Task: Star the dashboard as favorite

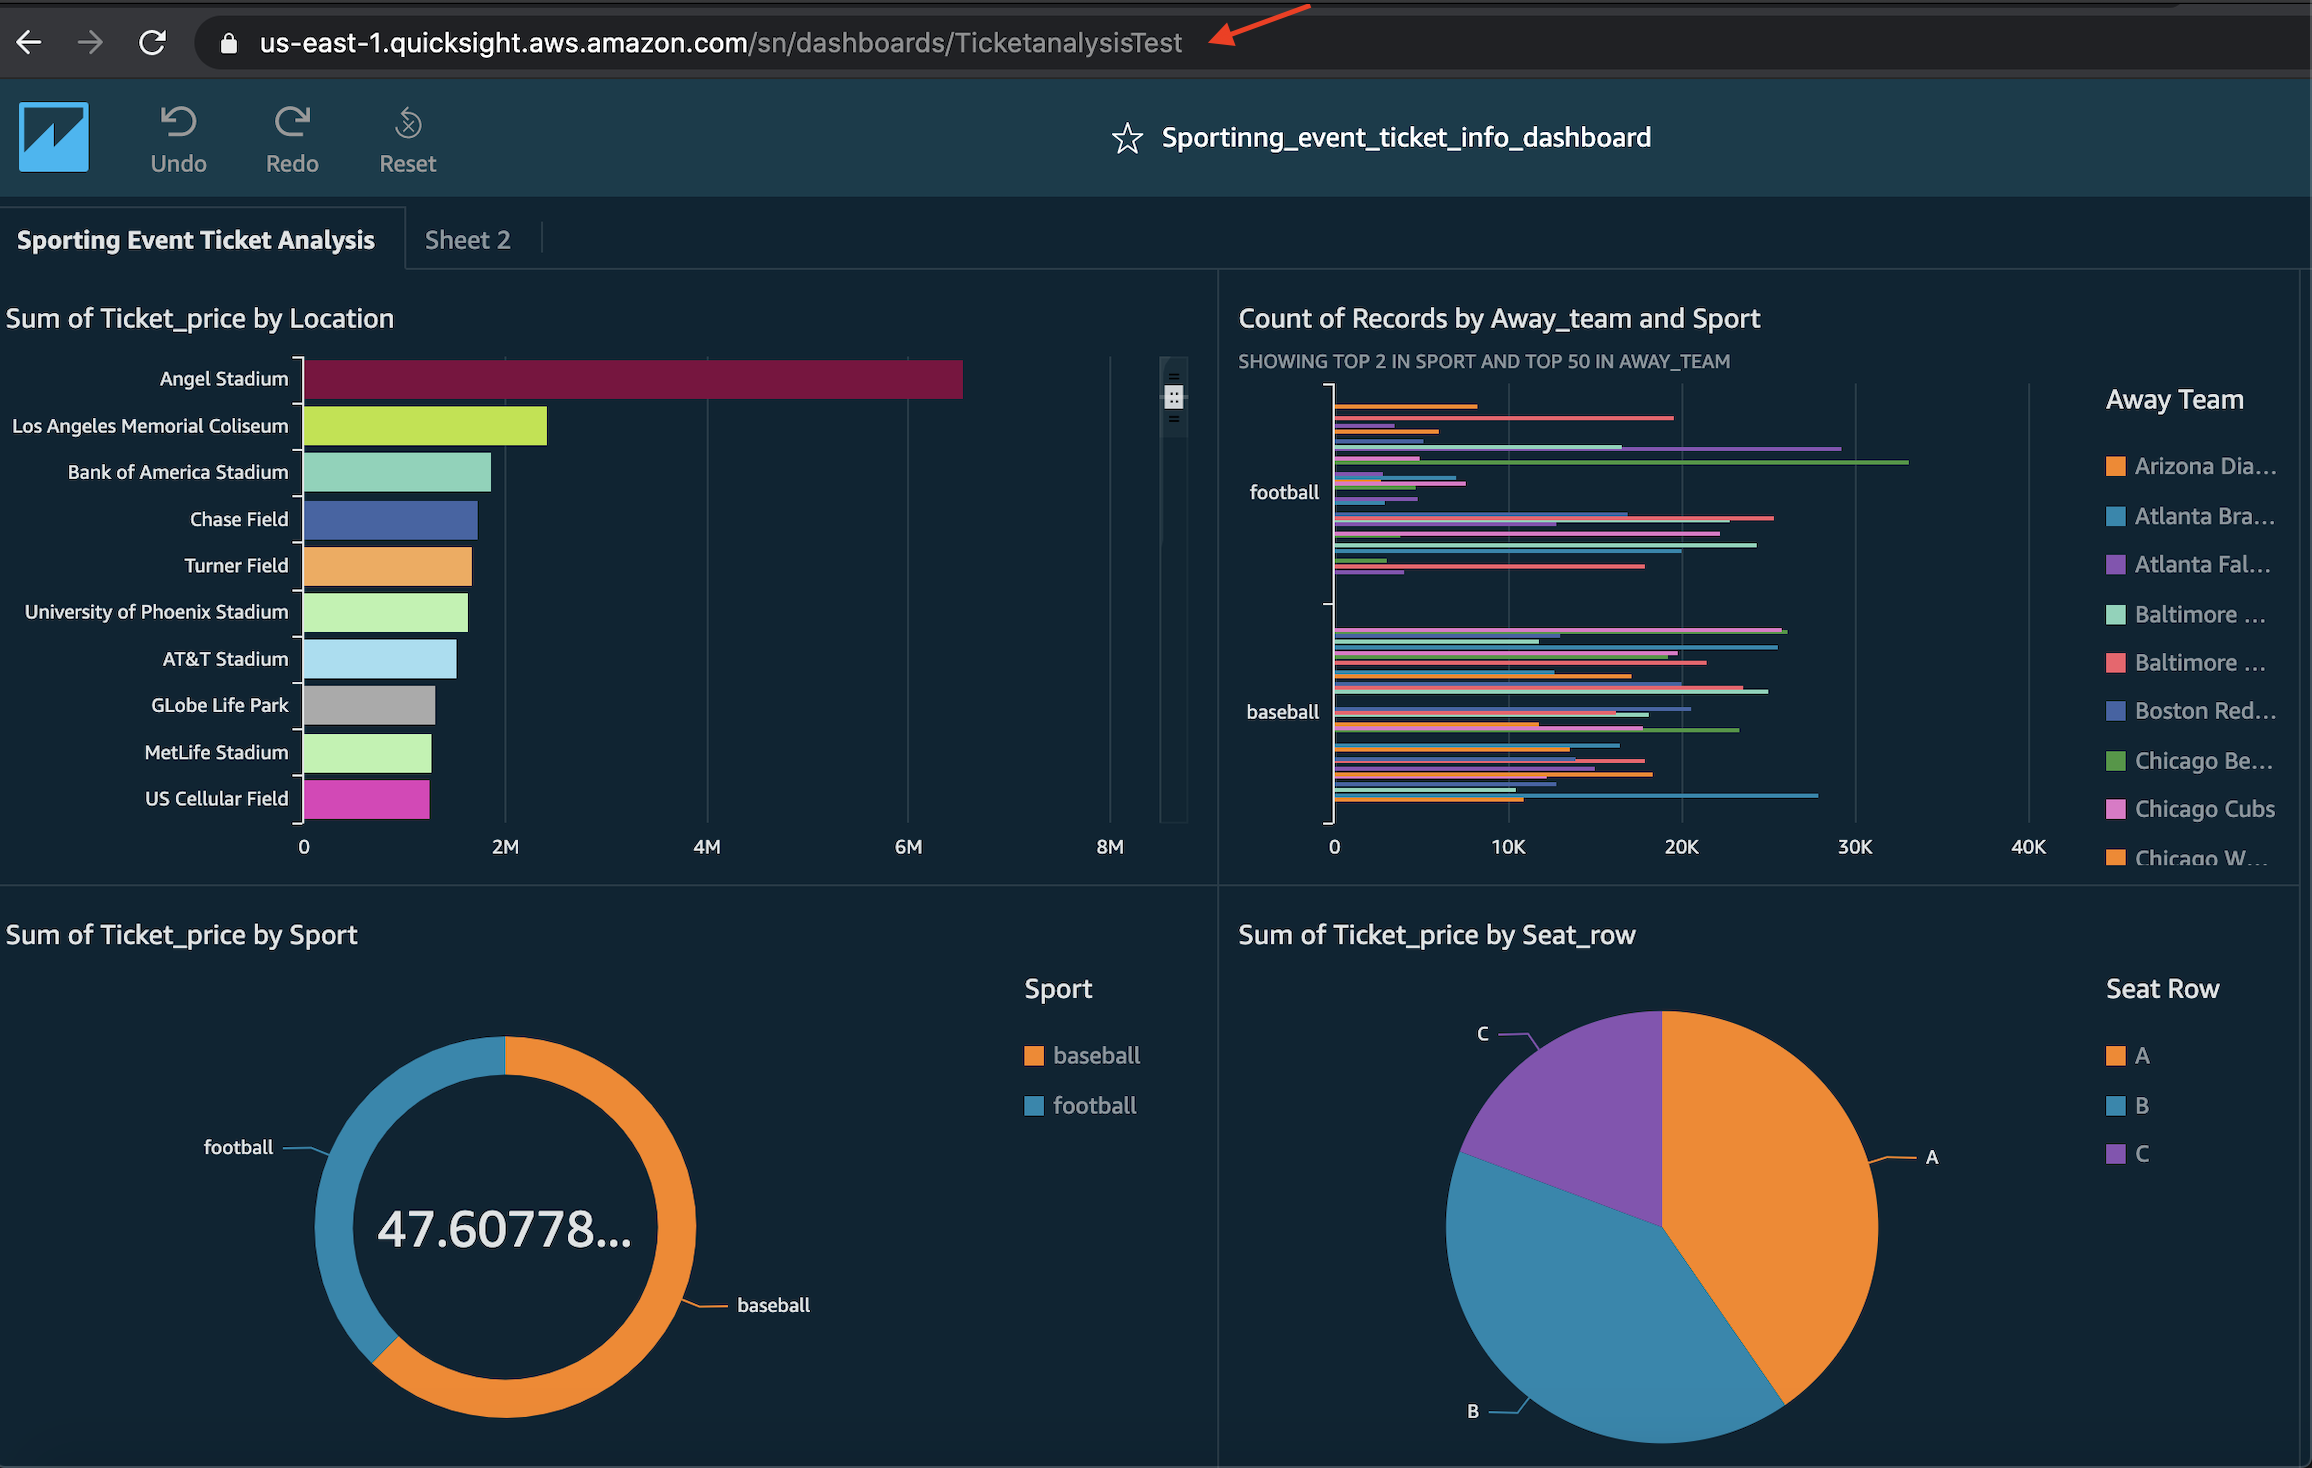Action: click(x=1127, y=138)
